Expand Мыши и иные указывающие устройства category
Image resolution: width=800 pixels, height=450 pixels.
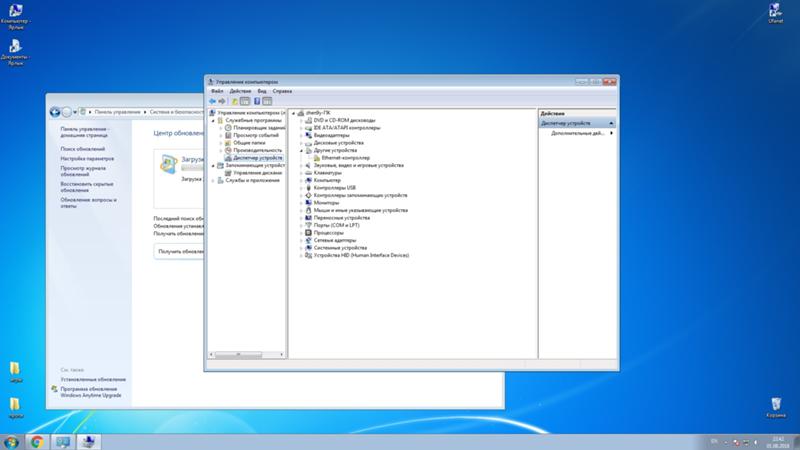click(x=301, y=210)
